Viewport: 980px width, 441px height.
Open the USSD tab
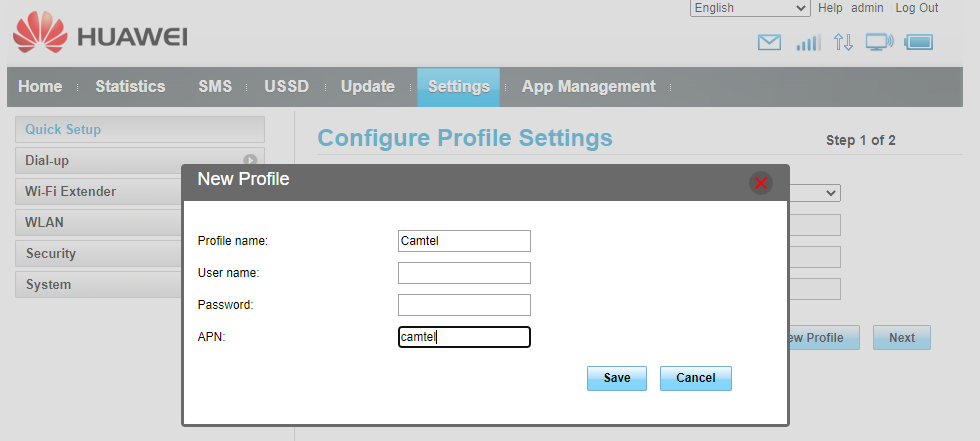pos(286,87)
